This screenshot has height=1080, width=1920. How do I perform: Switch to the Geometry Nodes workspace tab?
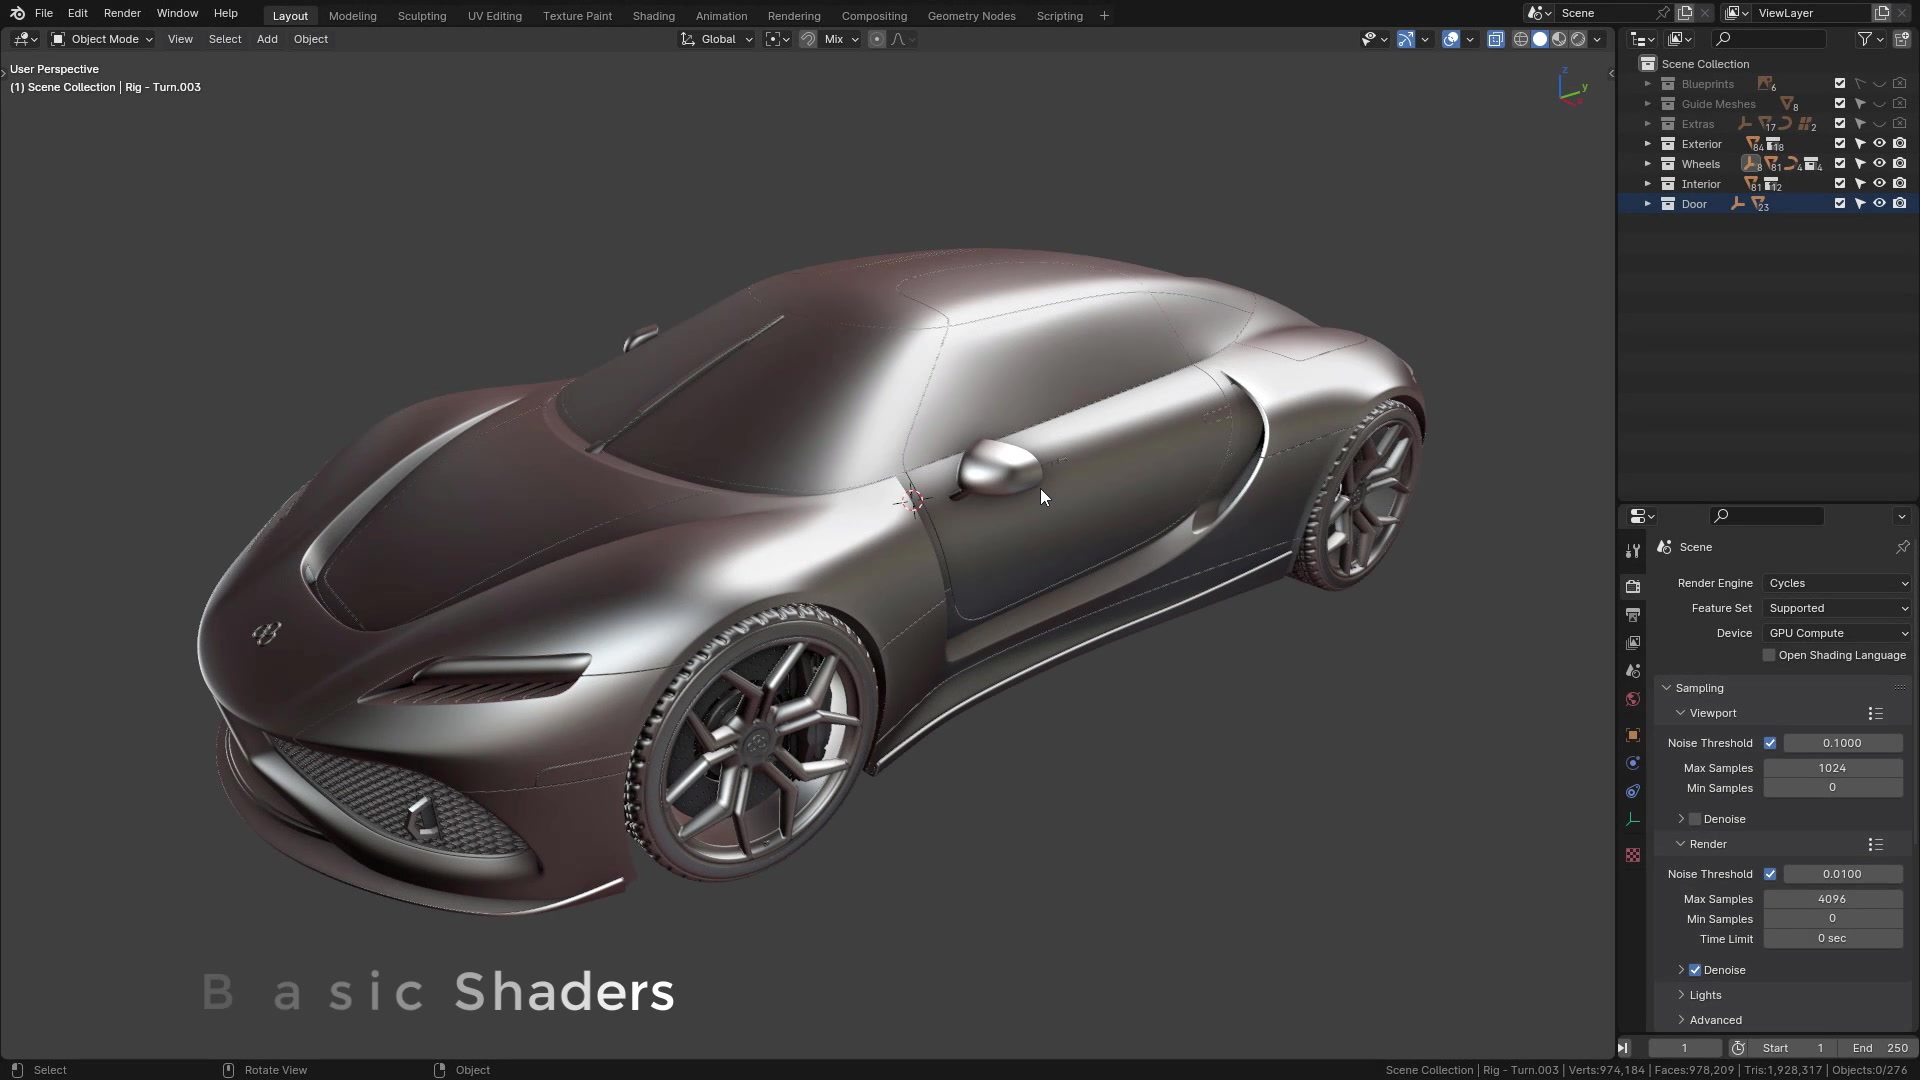(971, 16)
